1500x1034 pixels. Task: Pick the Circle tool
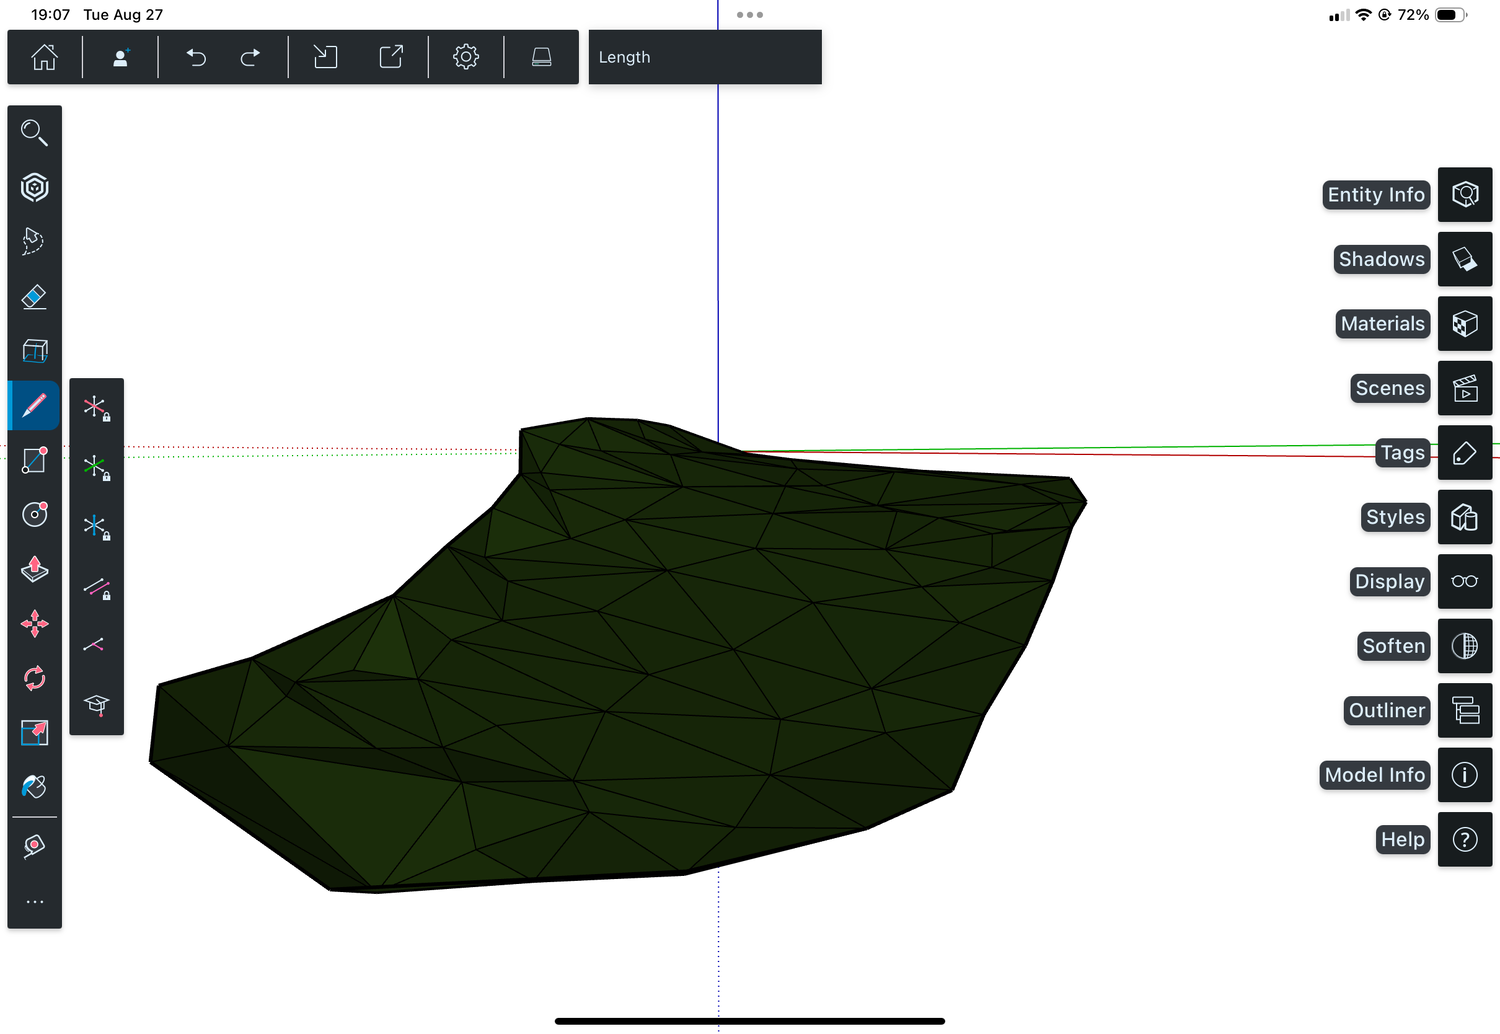34,514
